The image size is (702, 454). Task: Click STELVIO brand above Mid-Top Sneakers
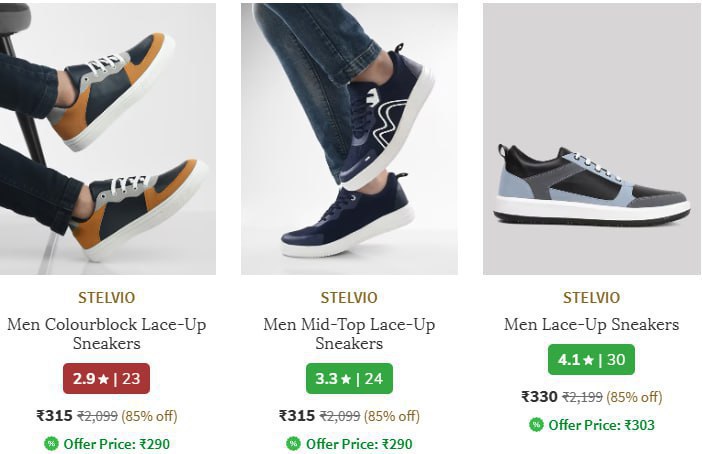pos(349,297)
